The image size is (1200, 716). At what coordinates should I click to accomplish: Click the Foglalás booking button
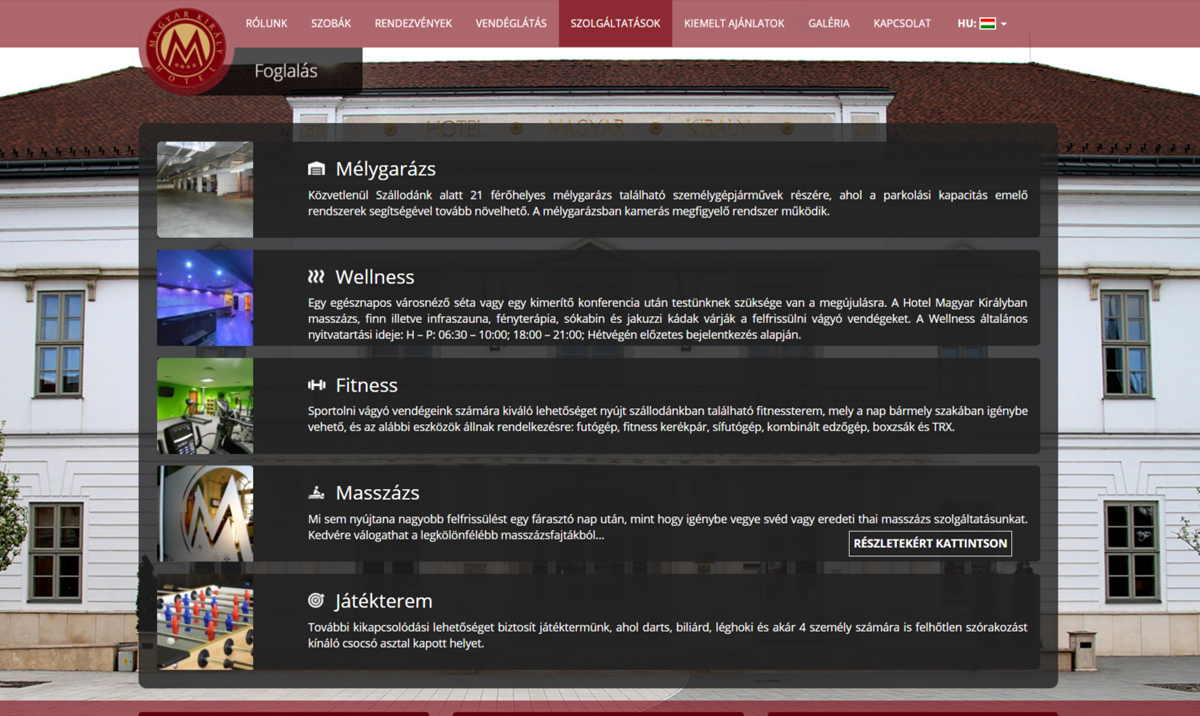[x=286, y=71]
